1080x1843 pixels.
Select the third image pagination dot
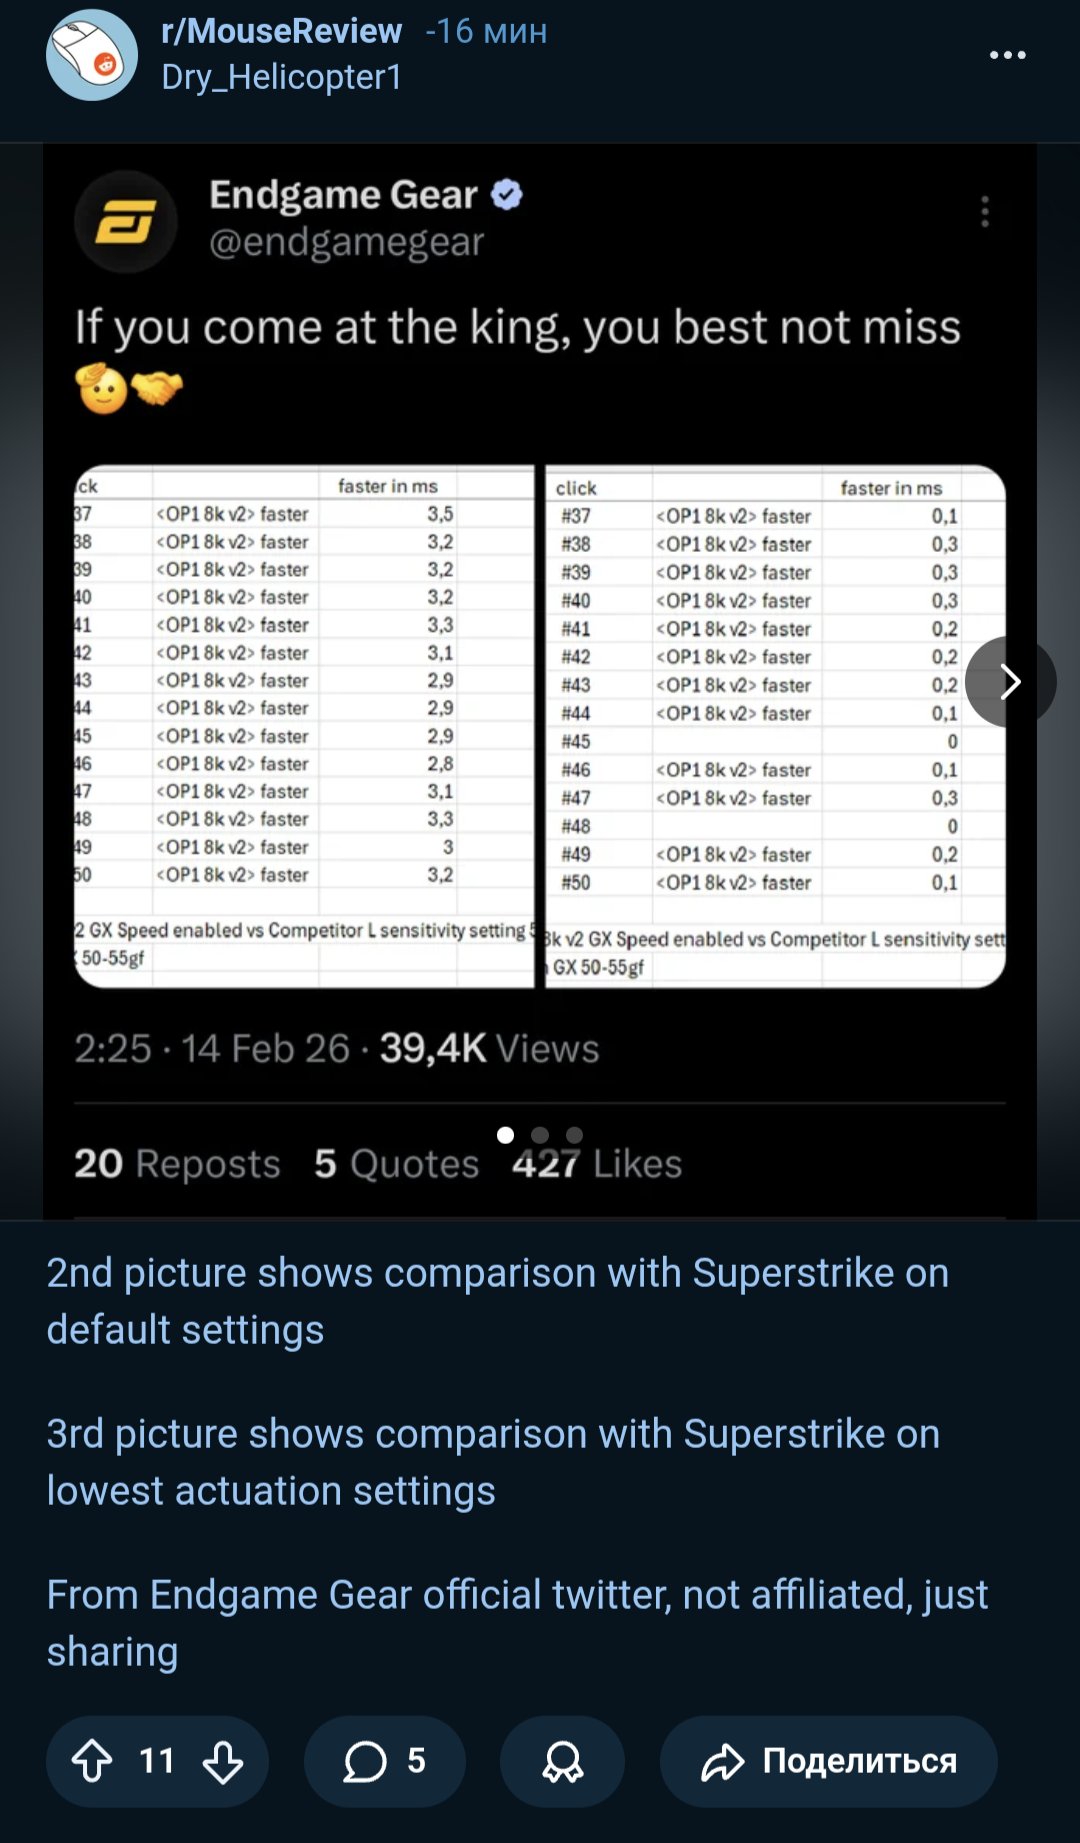coord(574,1135)
